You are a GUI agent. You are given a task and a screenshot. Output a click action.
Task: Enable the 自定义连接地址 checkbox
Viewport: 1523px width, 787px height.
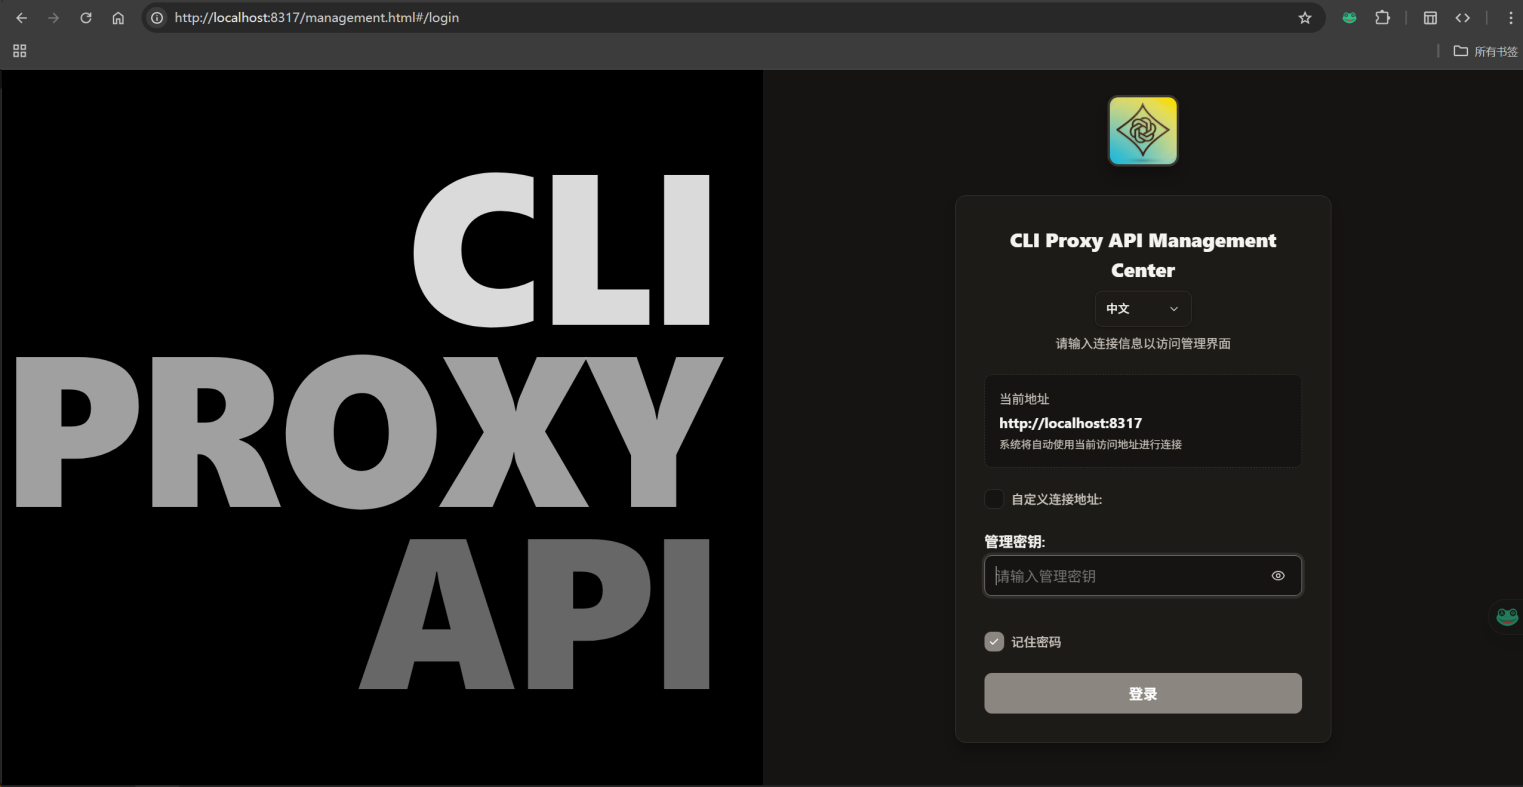(994, 499)
